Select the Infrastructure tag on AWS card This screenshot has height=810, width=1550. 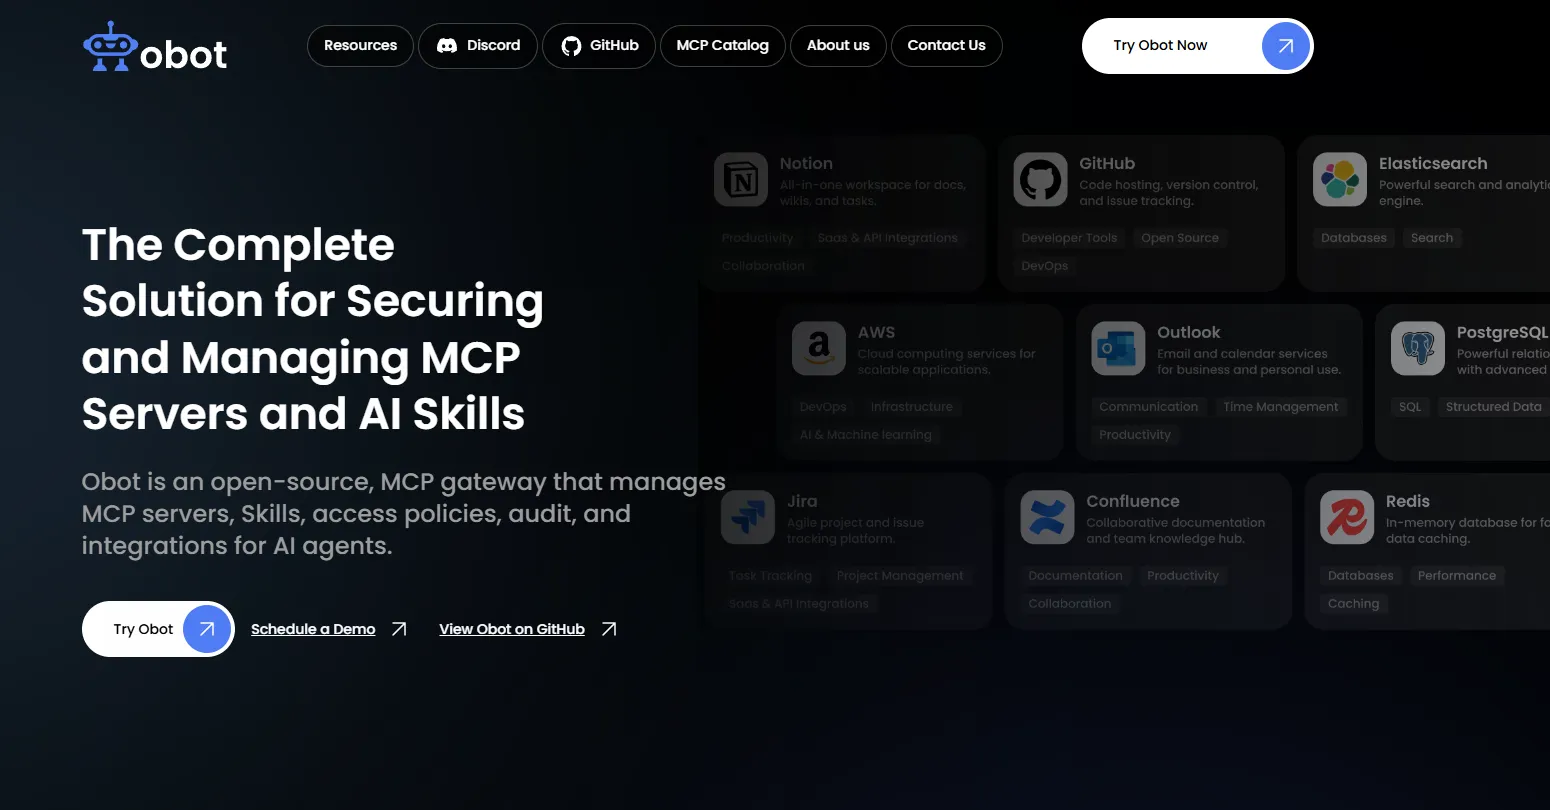click(x=912, y=407)
